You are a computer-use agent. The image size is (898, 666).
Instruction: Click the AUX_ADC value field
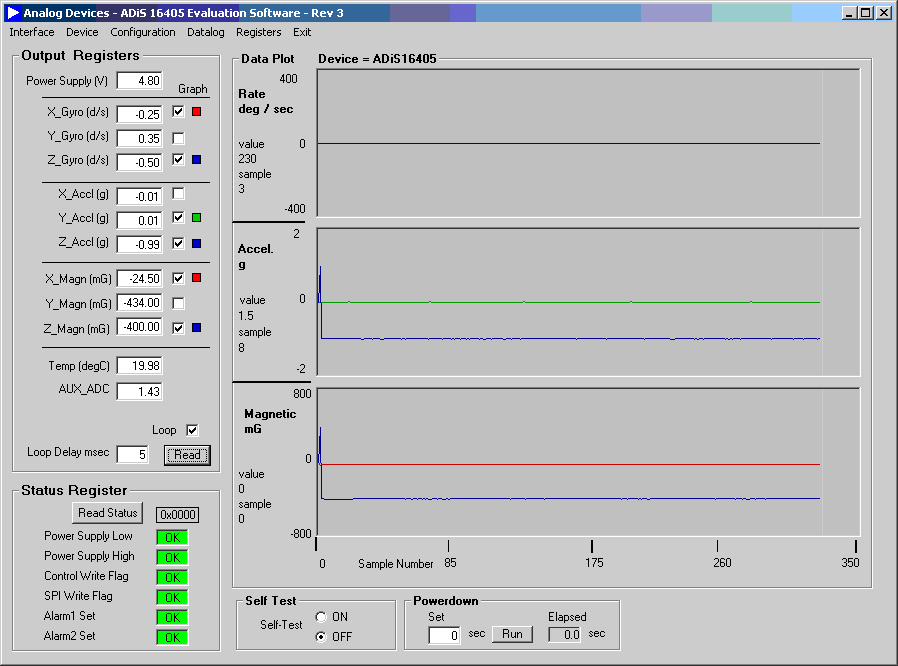point(140,392)
